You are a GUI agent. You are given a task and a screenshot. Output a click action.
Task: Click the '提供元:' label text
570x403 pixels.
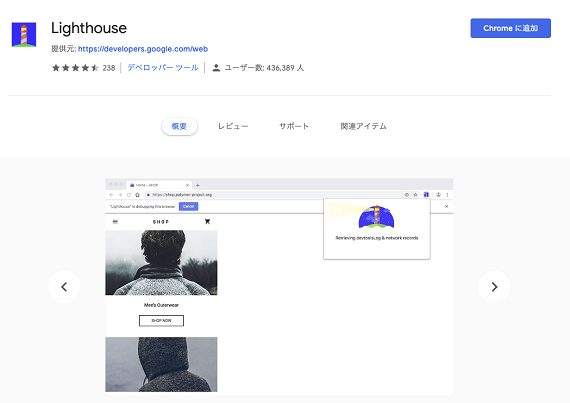[63, 49]
